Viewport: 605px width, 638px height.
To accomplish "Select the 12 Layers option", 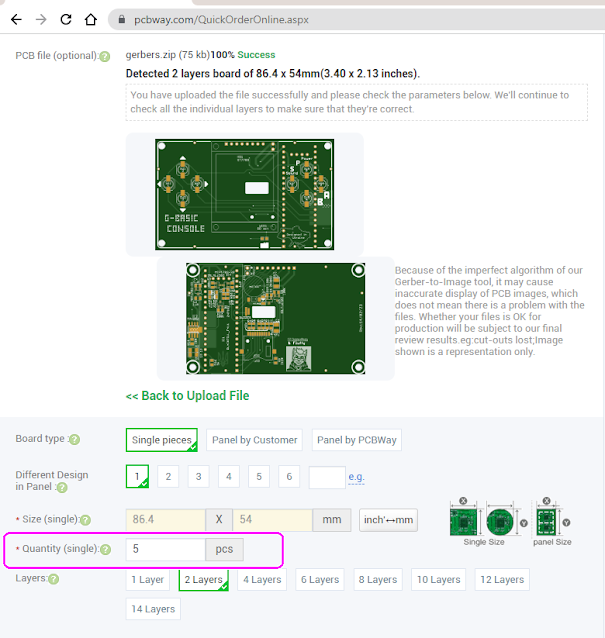I will [502, 579].
